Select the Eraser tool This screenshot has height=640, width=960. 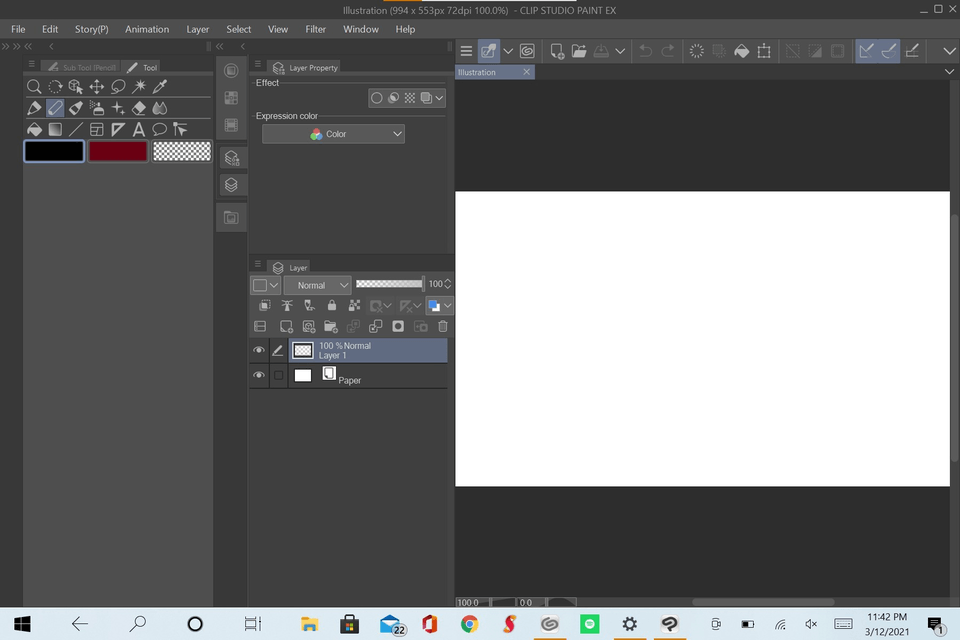click(139, 108)
